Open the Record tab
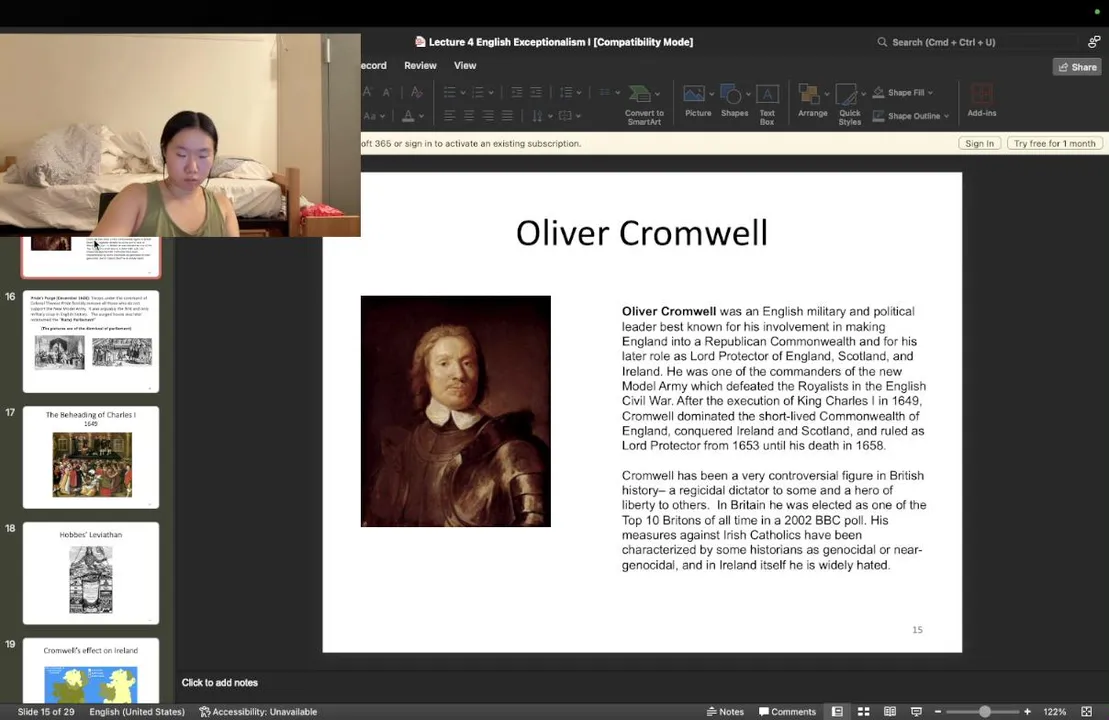The height and width of the screenshot is (720, 1109). (x=373, y=65)
